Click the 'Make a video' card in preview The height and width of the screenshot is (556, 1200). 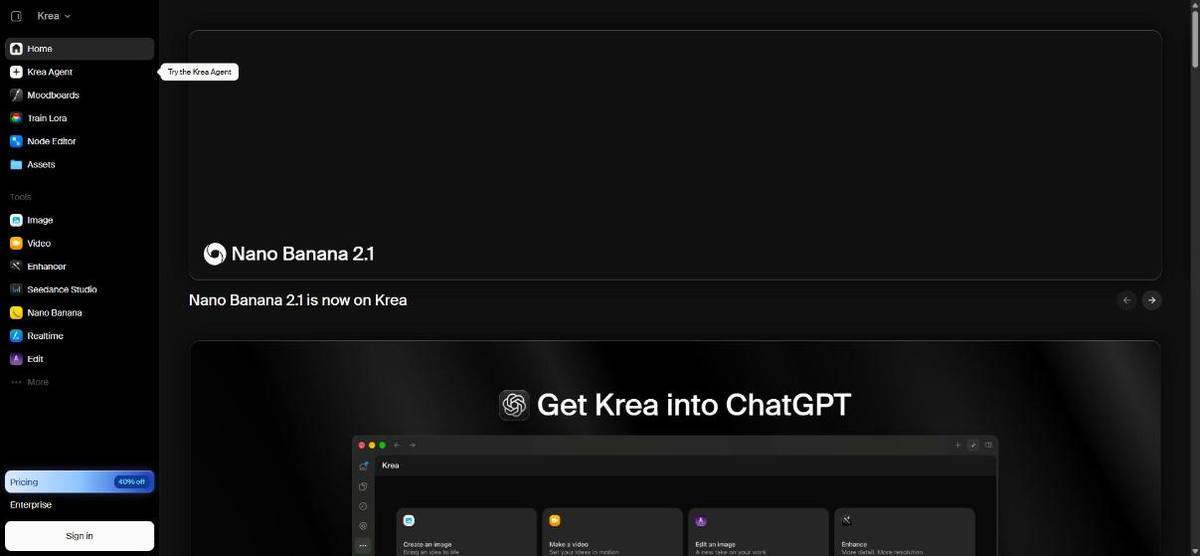point(612,532)
